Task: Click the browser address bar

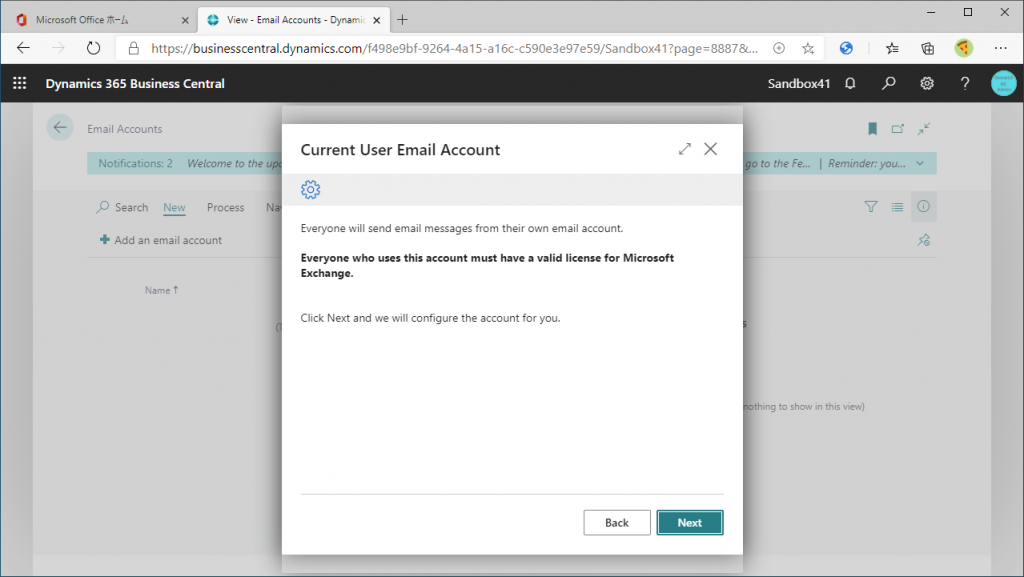Action: coord(450,48)
